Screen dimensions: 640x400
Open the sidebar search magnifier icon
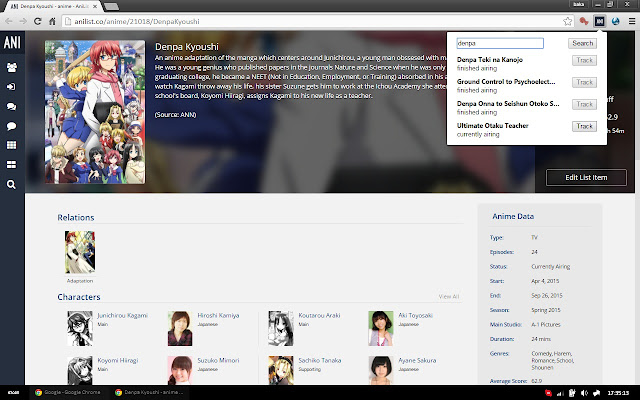(x=11, y=184)
